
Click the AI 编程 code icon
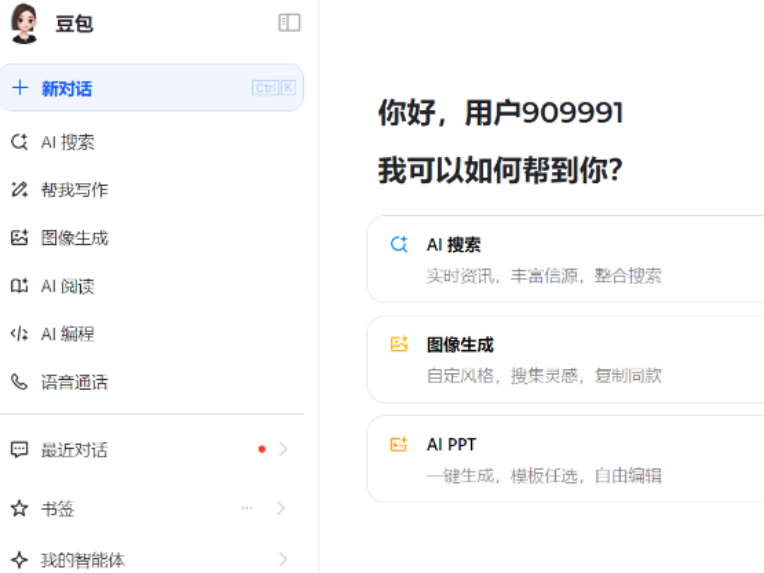[x=19, y=334]
